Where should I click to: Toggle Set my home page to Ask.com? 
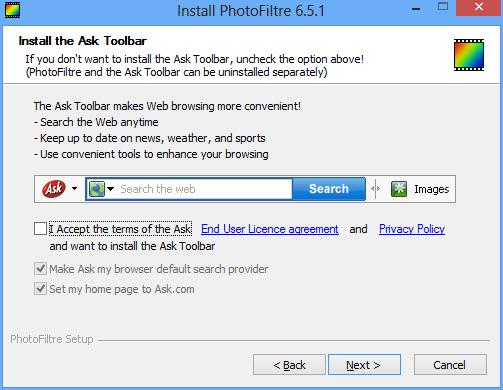pos(40,289)
